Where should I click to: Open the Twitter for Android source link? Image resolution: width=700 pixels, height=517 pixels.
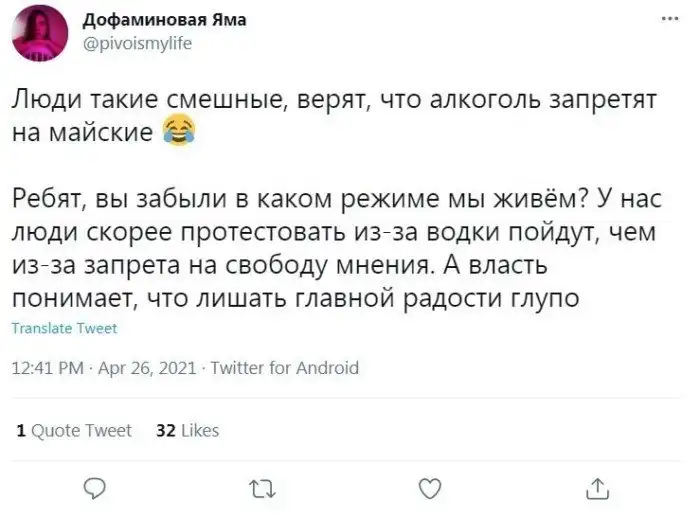284,368
